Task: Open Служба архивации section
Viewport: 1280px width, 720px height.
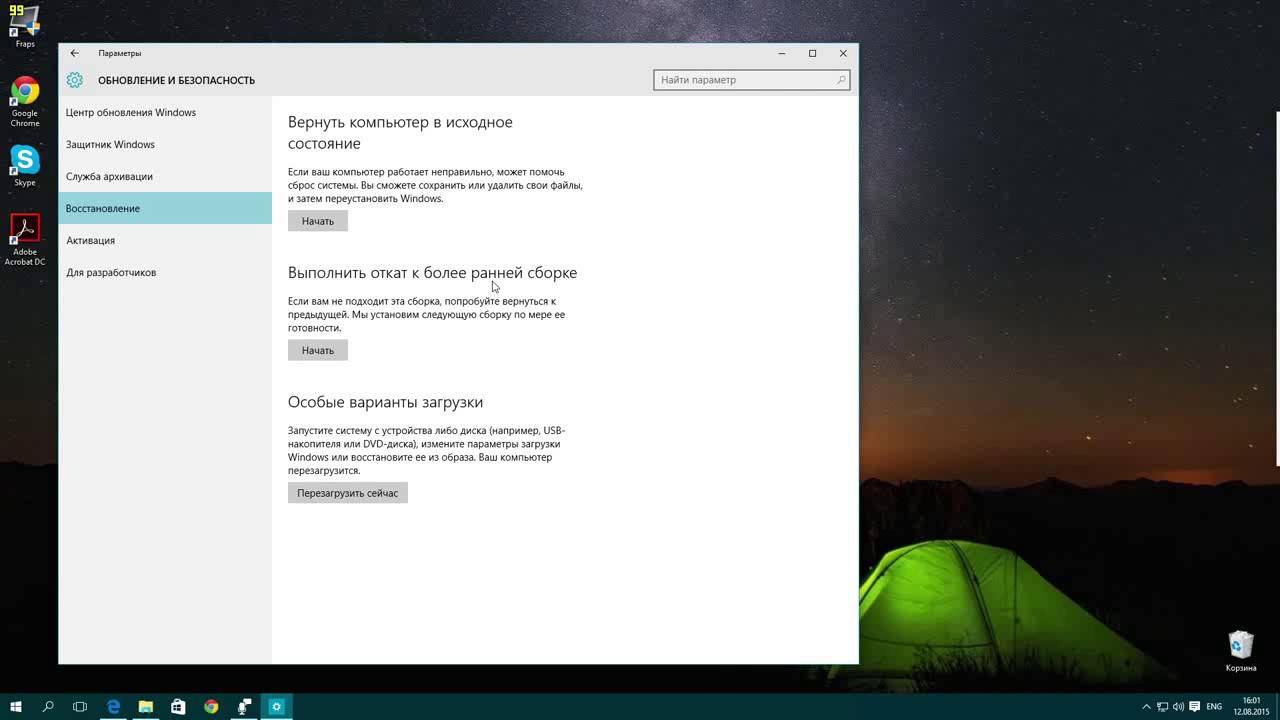Action: pyautogui.click(x=165, y=176)
